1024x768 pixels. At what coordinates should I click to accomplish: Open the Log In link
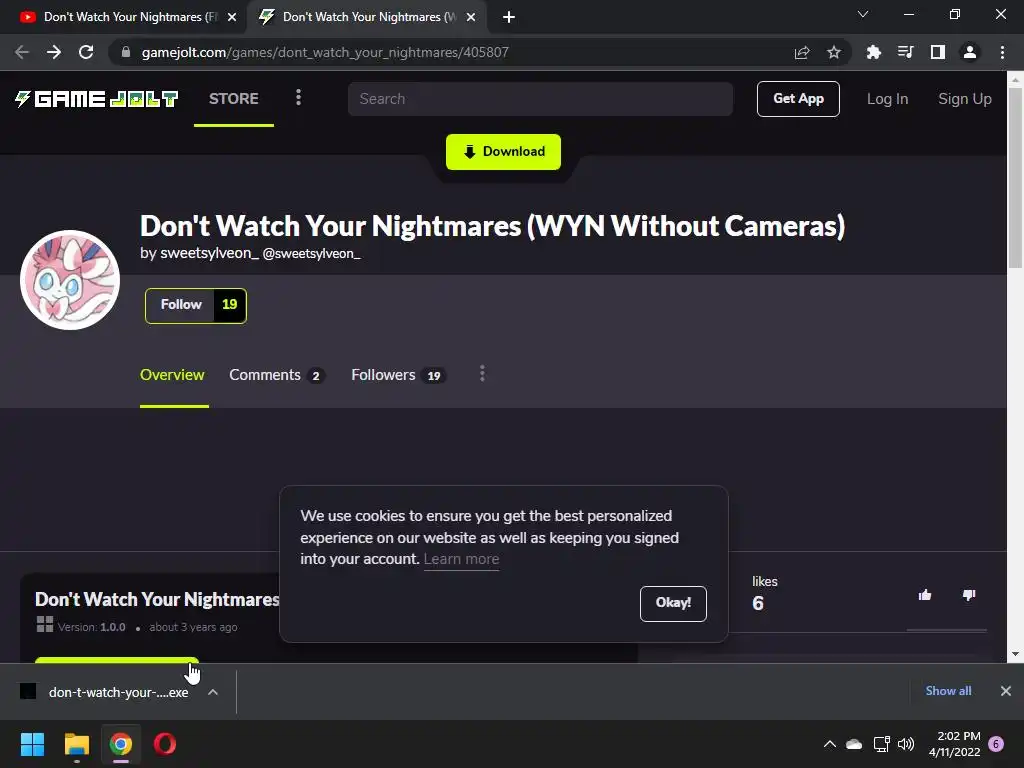(x=887, y=99)
